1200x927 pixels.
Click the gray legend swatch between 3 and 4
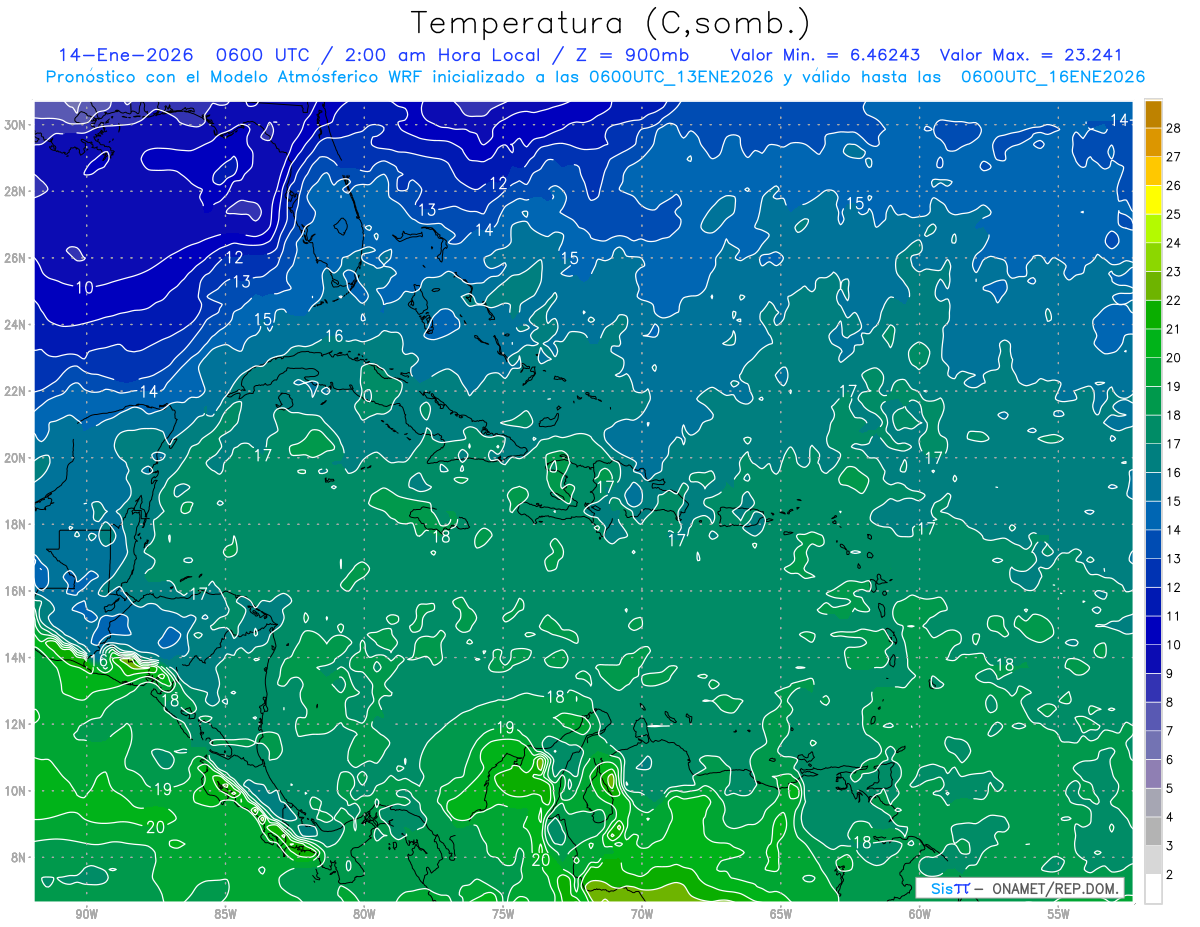click(x=1153, y=830)
